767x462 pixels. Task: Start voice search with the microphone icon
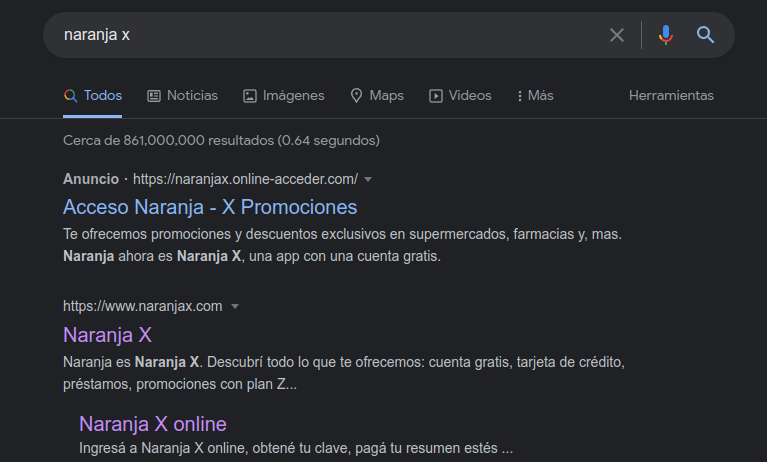tap(665, 35)
